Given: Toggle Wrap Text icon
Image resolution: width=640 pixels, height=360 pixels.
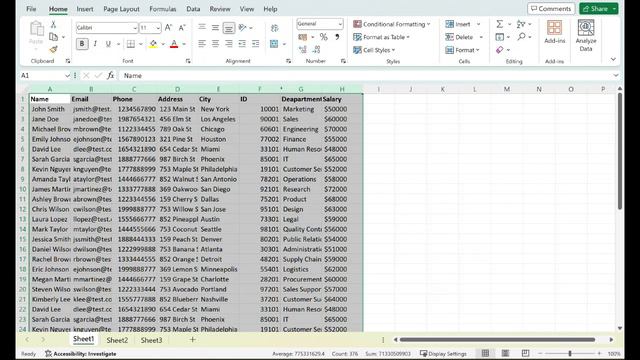Looking at the screenshot, I should pos(275,28).
